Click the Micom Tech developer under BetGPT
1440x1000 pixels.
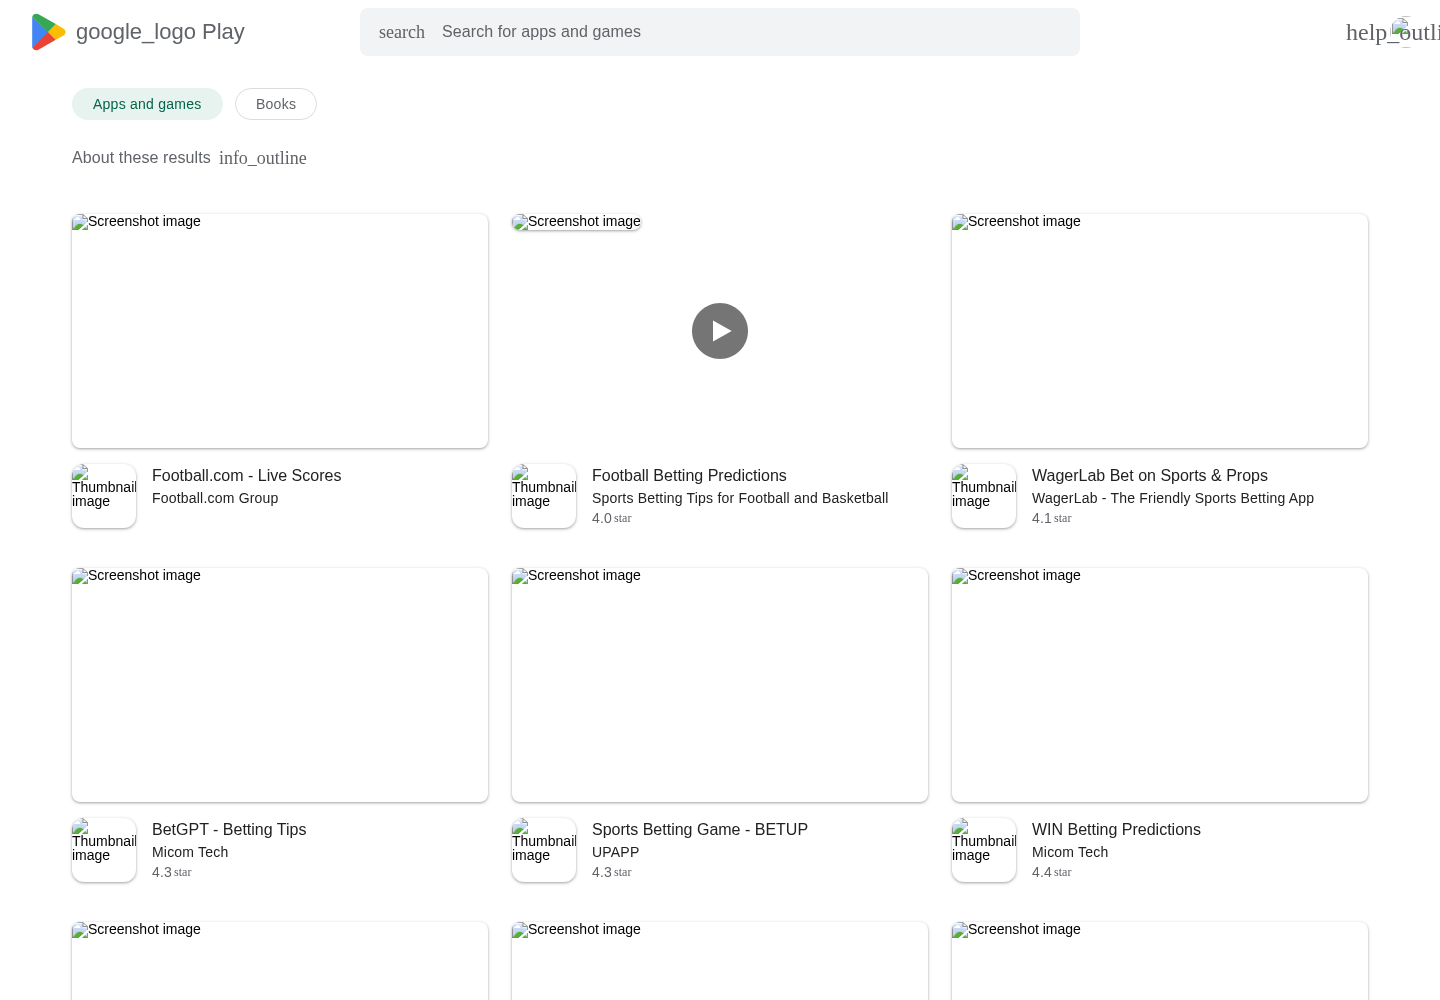pos(190,852)
